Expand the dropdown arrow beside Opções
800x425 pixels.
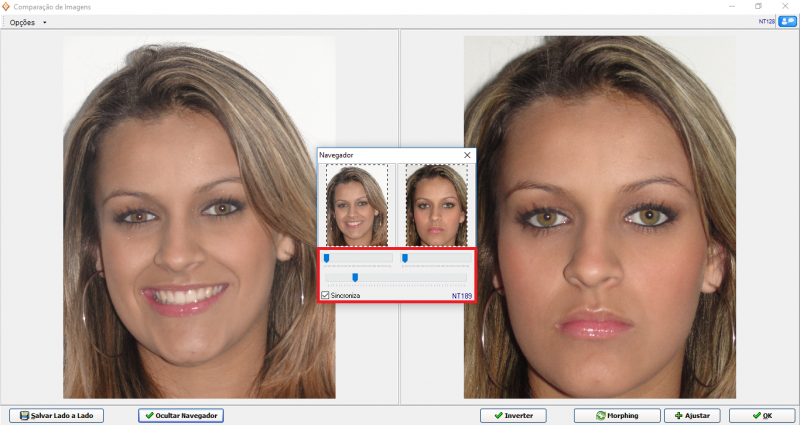45,22
